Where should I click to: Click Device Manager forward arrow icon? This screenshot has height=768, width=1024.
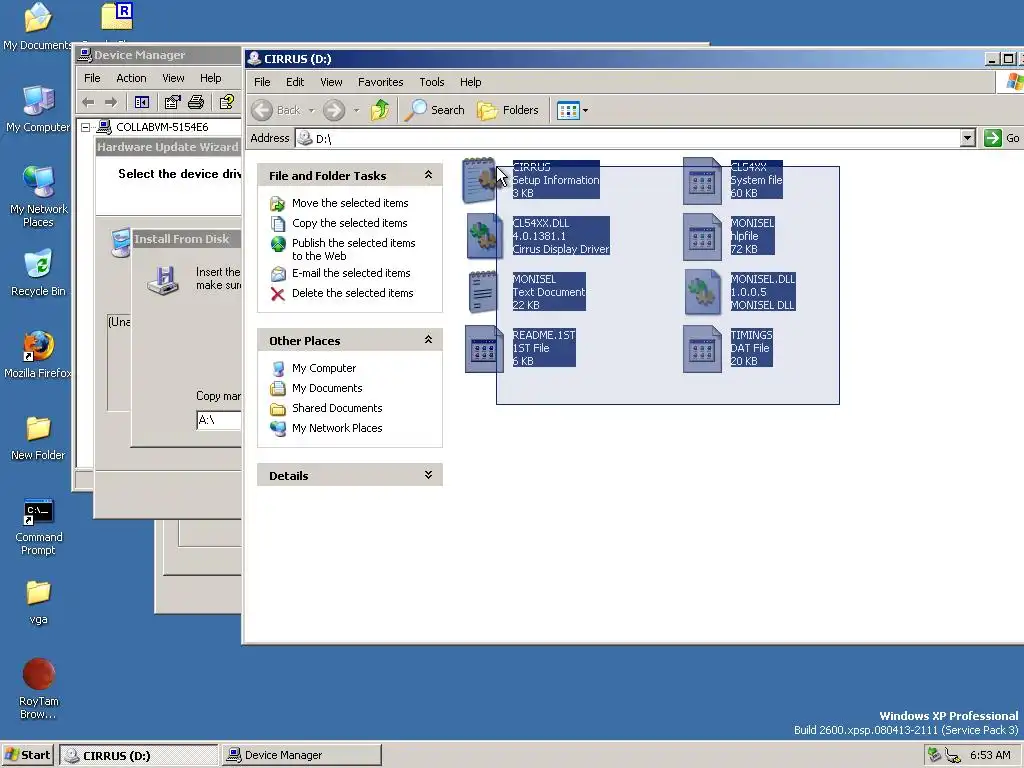[111, 103]
